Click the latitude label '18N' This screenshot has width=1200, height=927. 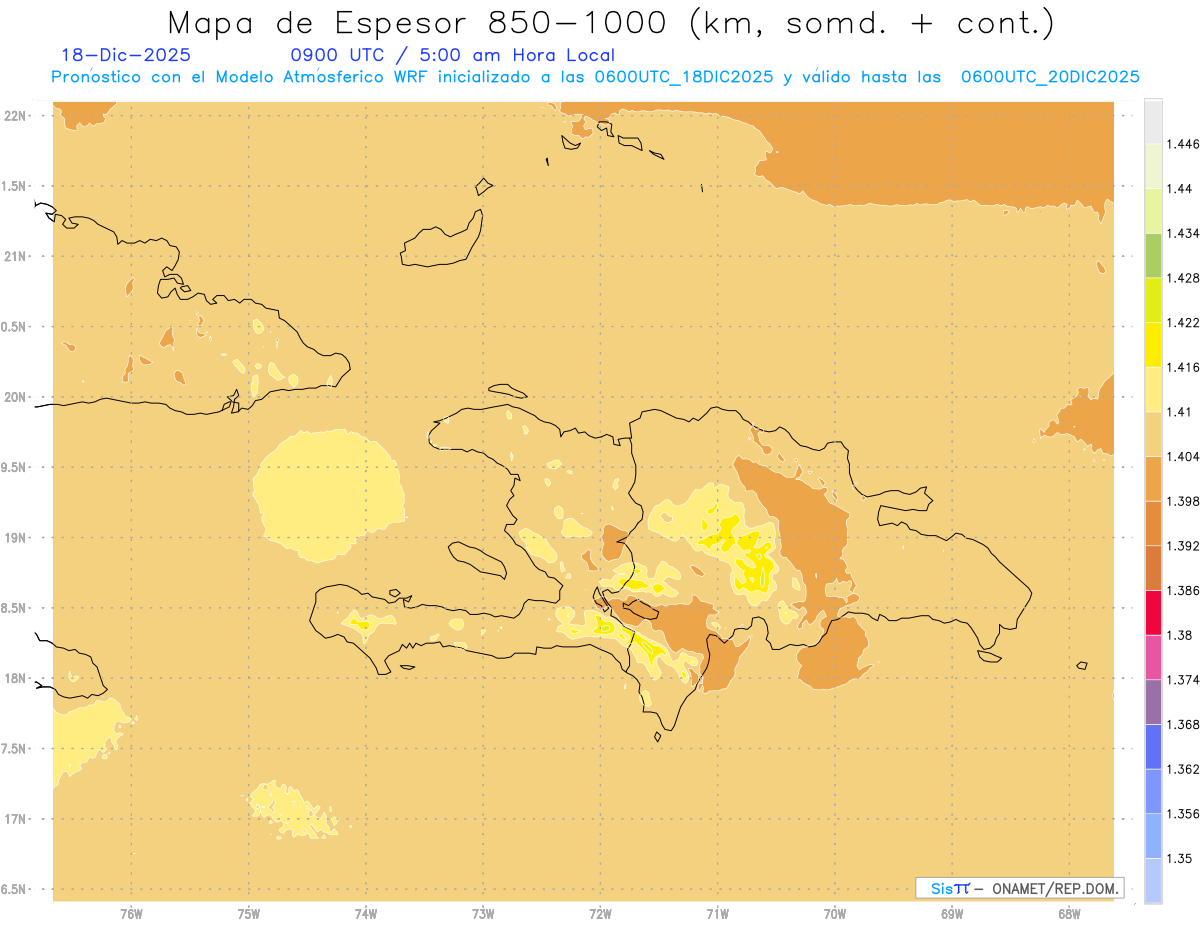15,678
